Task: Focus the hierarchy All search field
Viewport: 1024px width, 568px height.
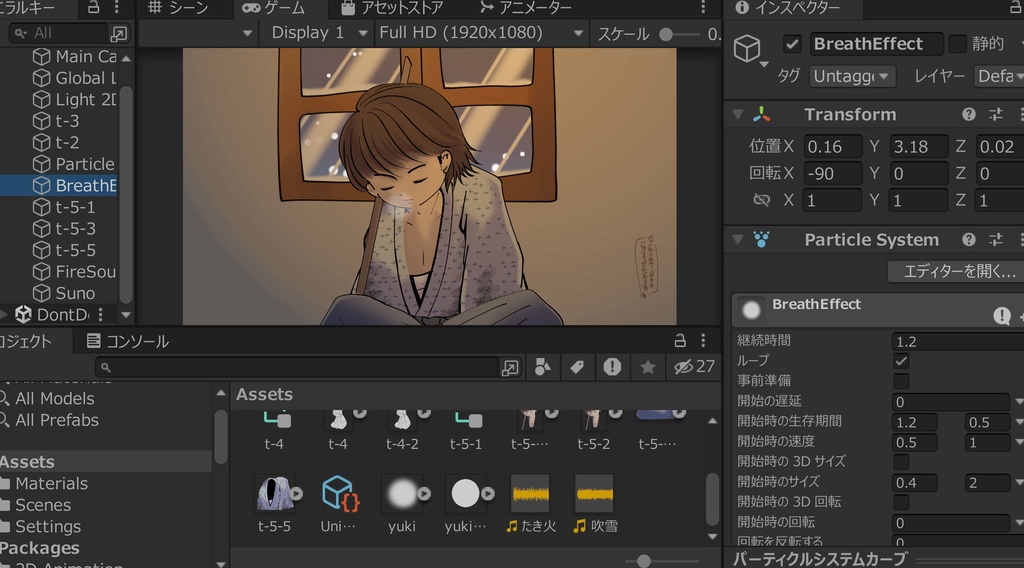Action: [x=57, y=33]
